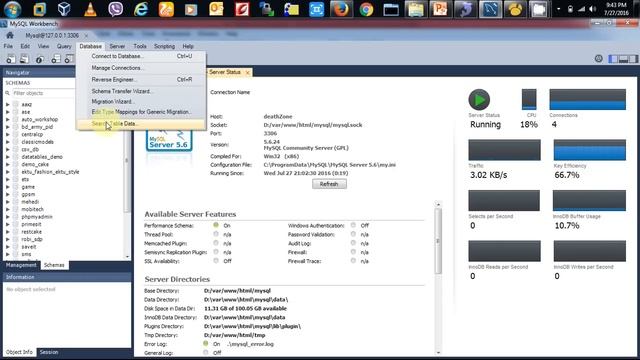Viewport: 640px width, 360px height.
Task: Choose Connect to Database menu entry
Action: click(141, 56)
